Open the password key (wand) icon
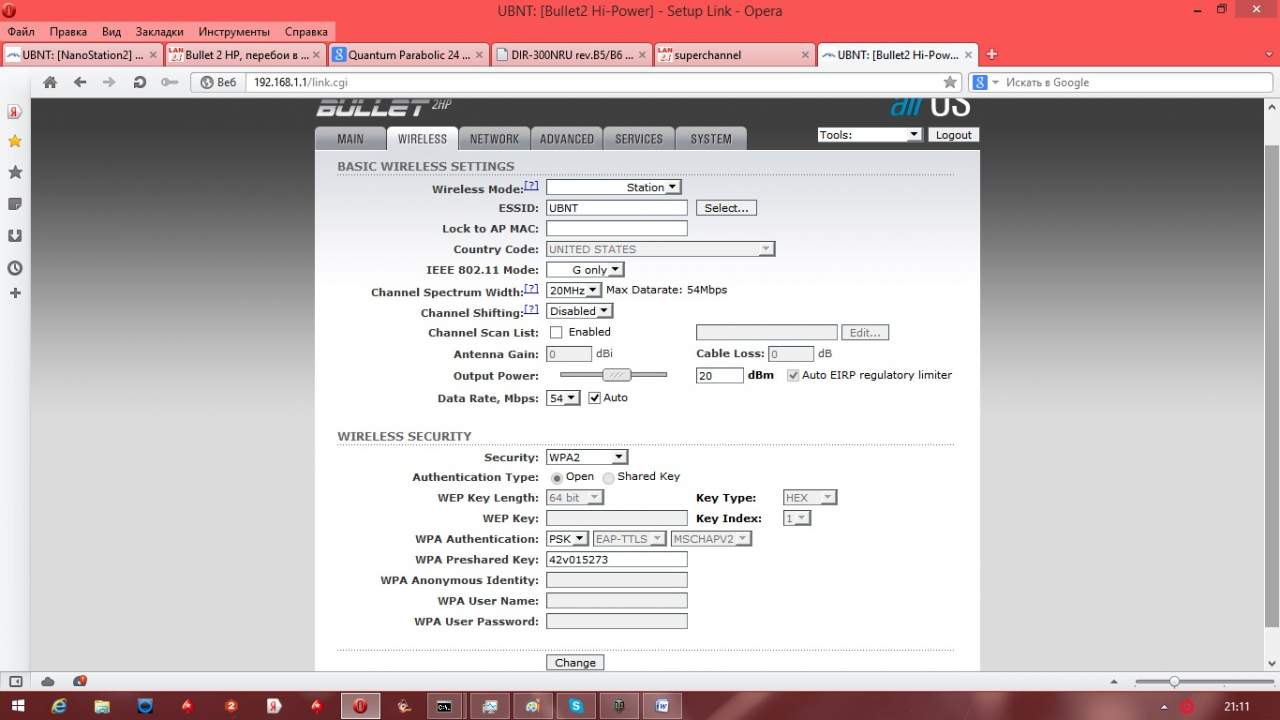Image resolution: width=1280 pixels, height=720 pixels. pyautogui.click(x=169, y=82)
